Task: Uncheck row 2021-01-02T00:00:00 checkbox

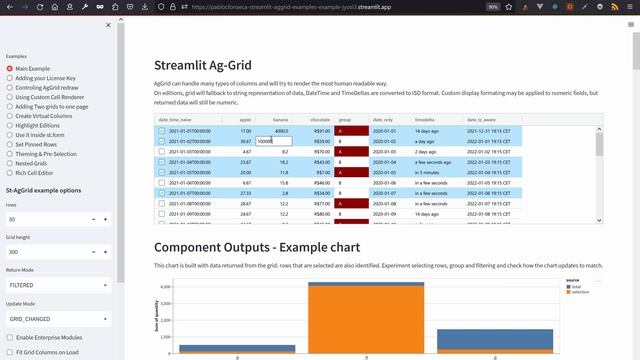Action: 162,141
